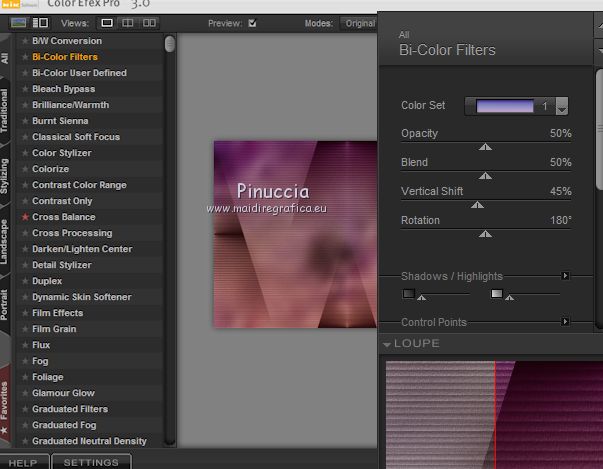Click the Blend slider handle

coord(485,176)
